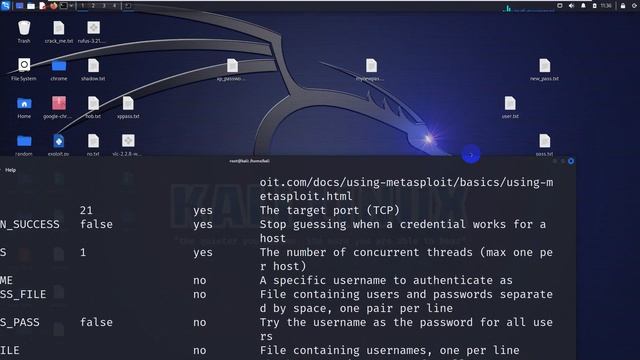The height and width of the screenshot is (360, 640).
Task: Click 'The target port (TCP)' description text
Action: click(x=329, y=211)
